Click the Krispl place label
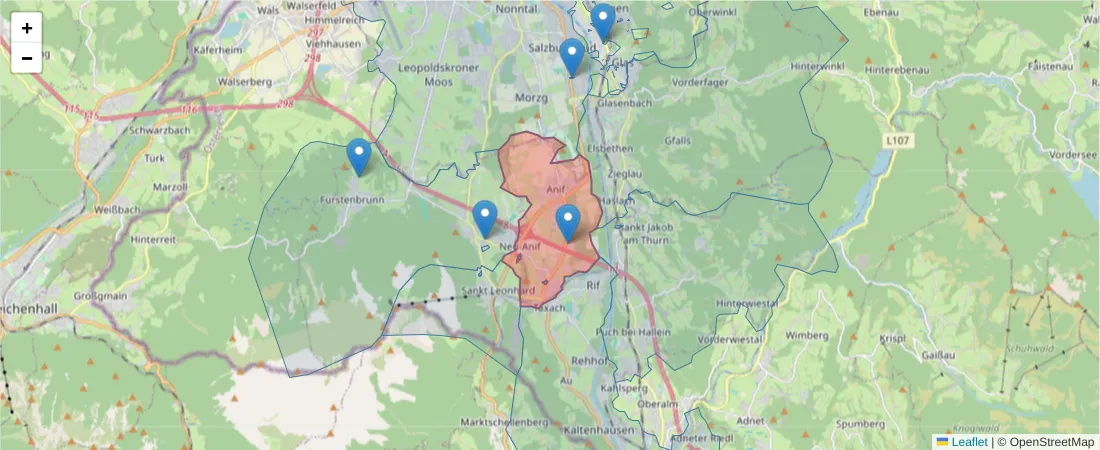This screenshot has width=1100, height=450. pyautogui.click(x=892, y=338)
